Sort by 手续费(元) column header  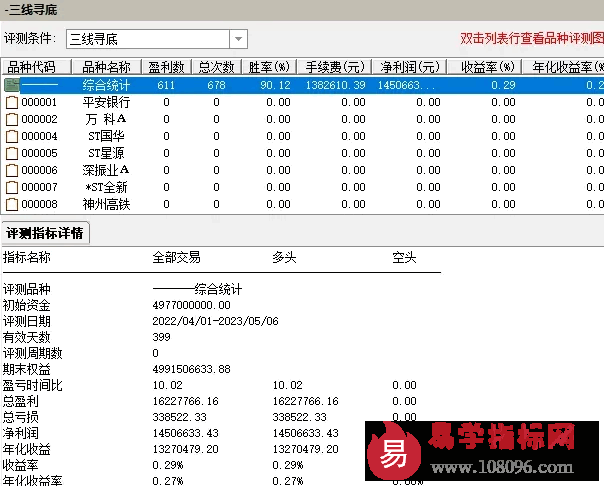coord(334,67)
